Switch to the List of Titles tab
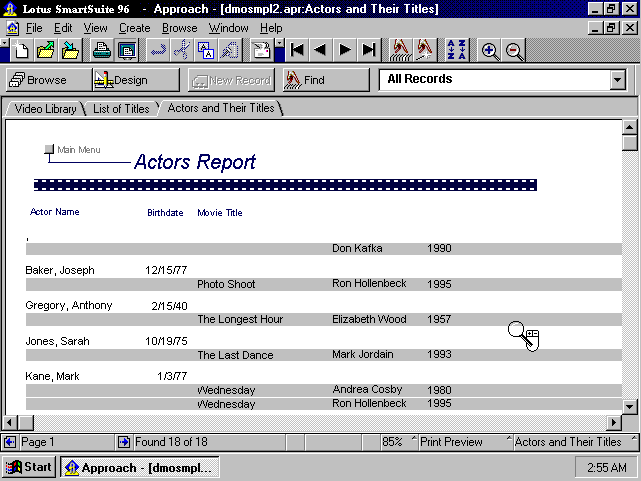 121,109
